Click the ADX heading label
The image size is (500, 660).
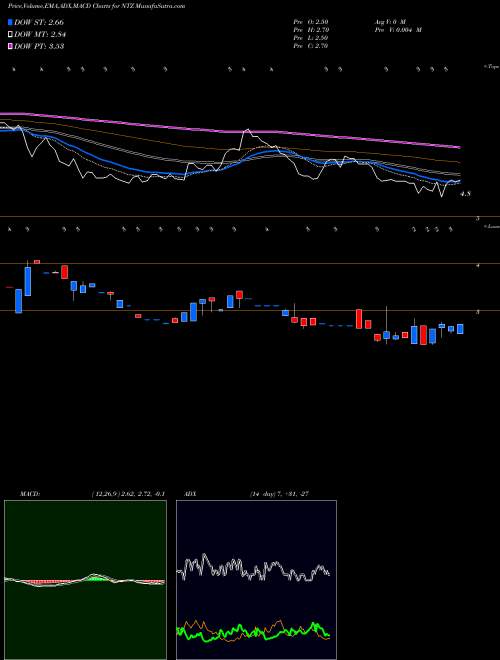[x=190, y=494]
